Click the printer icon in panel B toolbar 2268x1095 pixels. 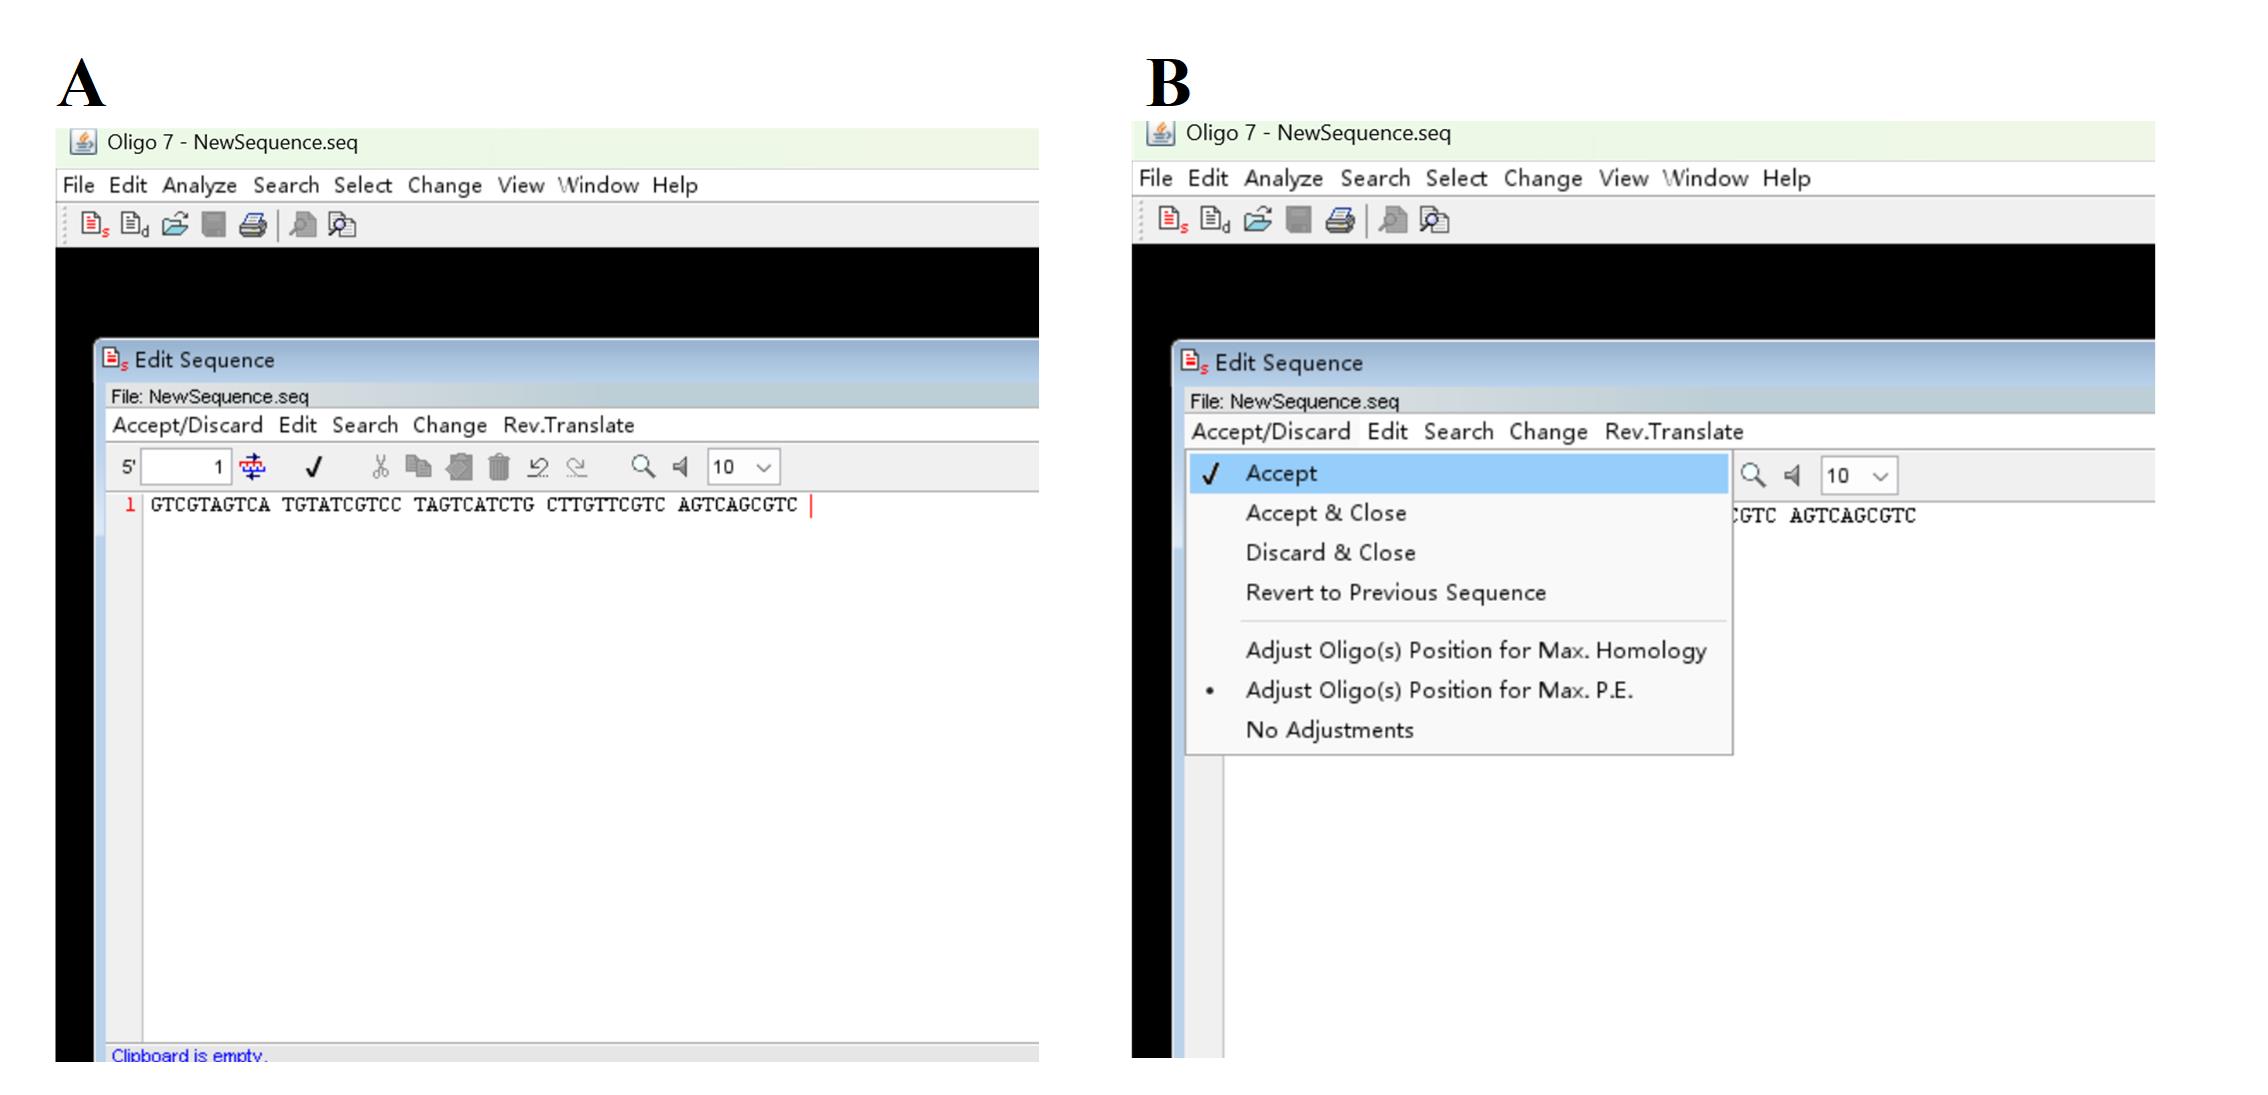(x=1339, y=220)
